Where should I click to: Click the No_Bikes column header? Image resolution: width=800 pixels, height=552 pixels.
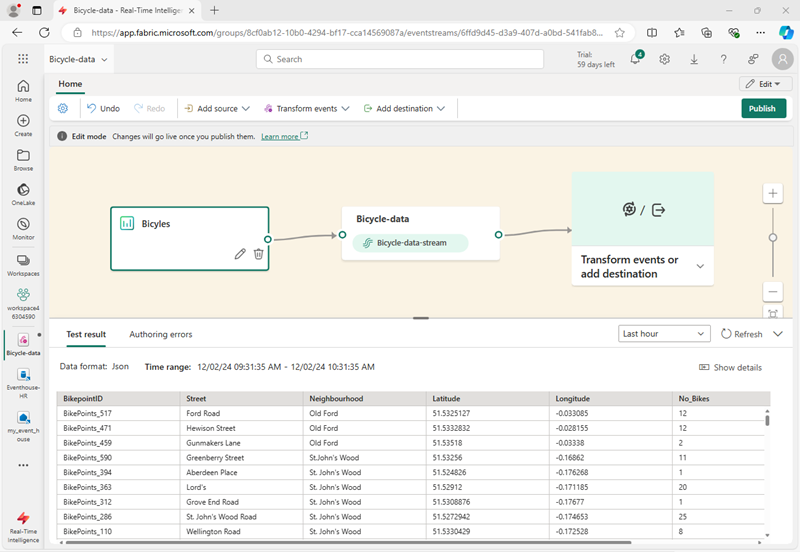720,398
